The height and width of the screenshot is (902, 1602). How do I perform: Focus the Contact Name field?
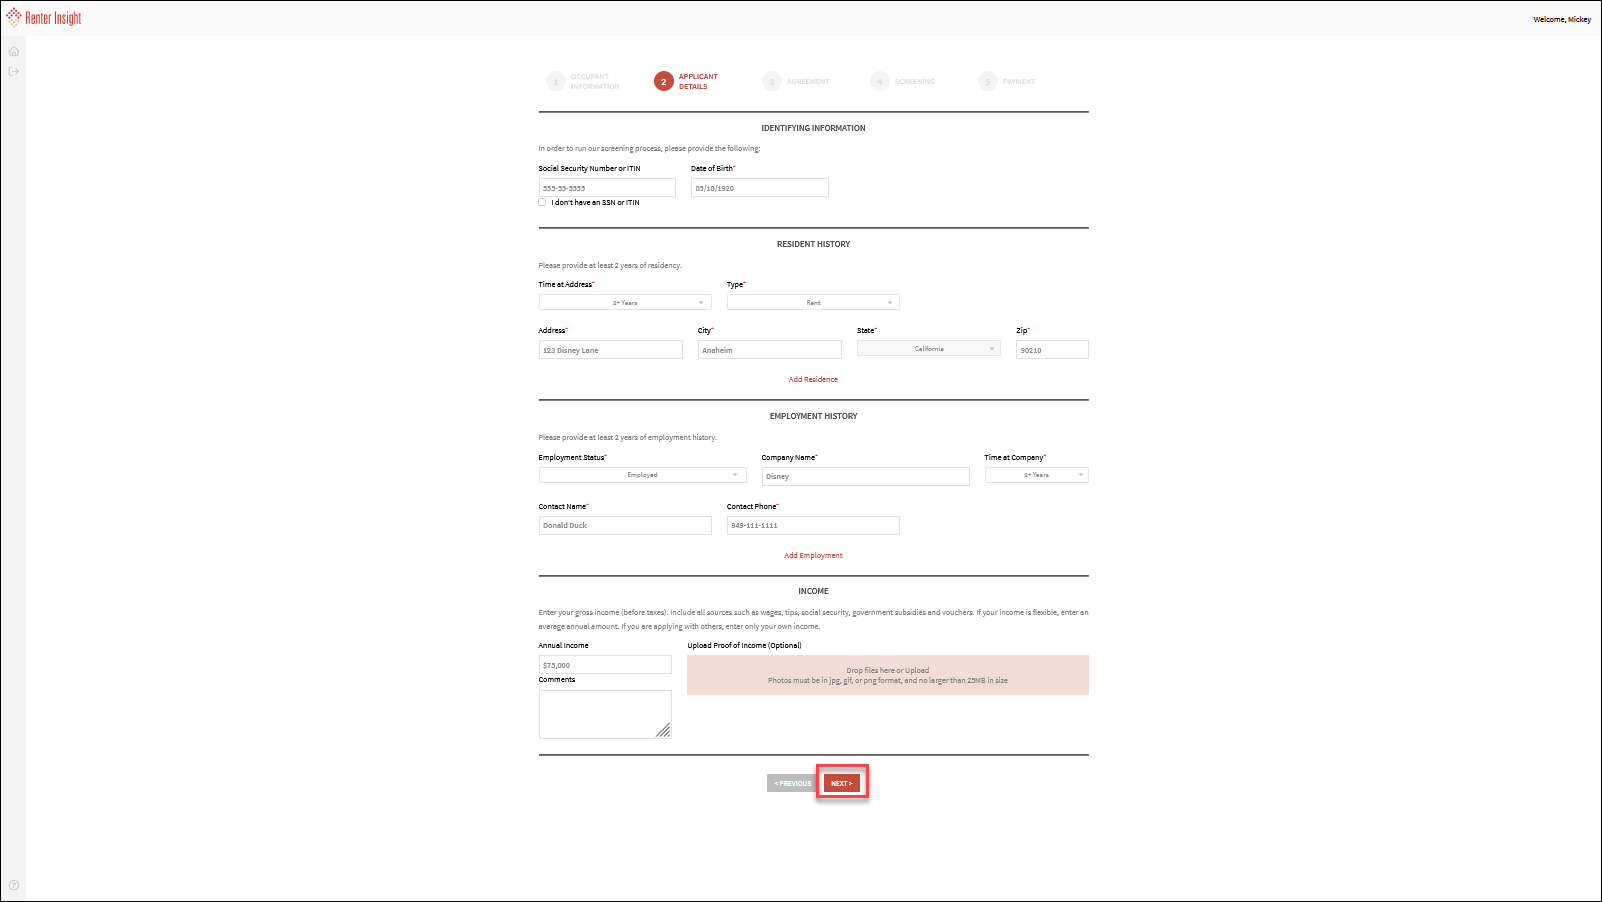625,525
